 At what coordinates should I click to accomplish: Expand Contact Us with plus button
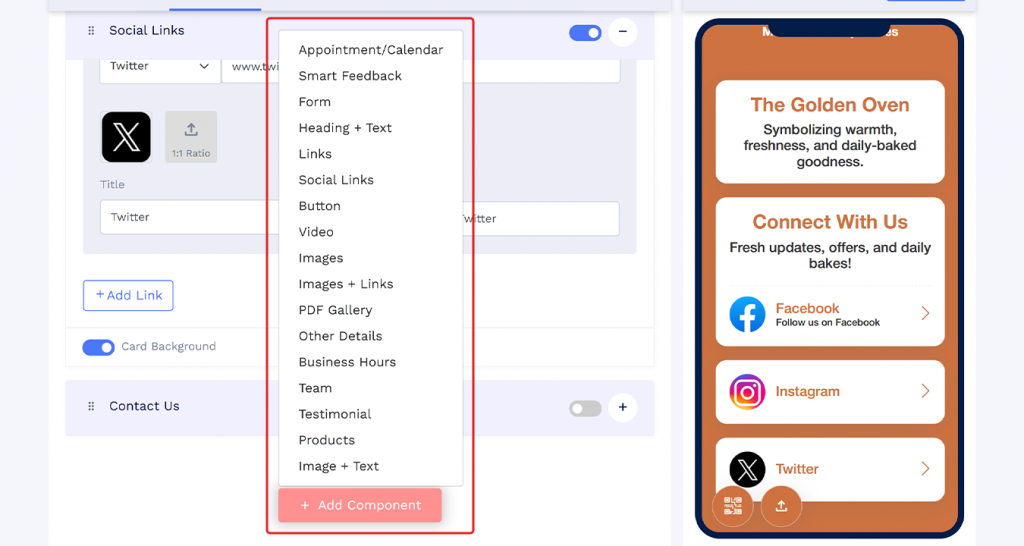623,407
